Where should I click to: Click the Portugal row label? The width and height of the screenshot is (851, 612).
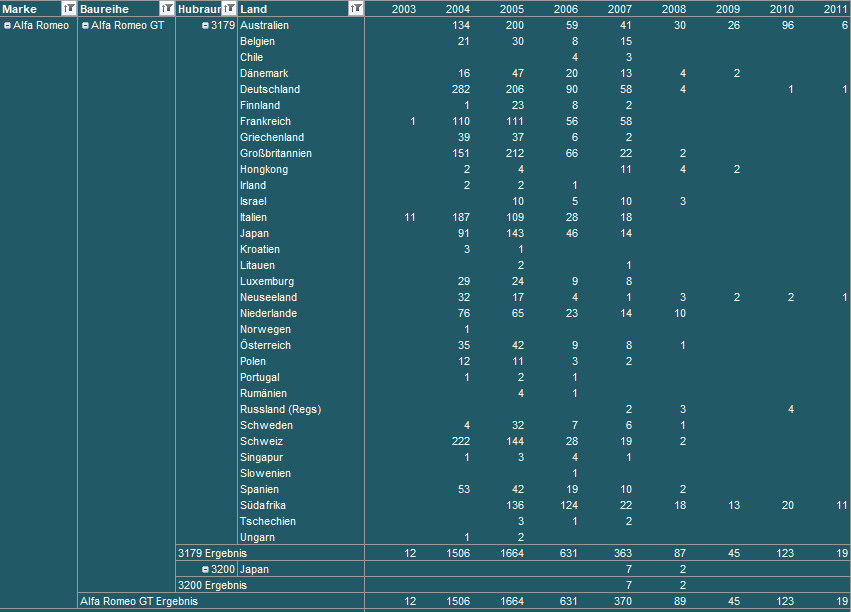click(x=259, y=378)
